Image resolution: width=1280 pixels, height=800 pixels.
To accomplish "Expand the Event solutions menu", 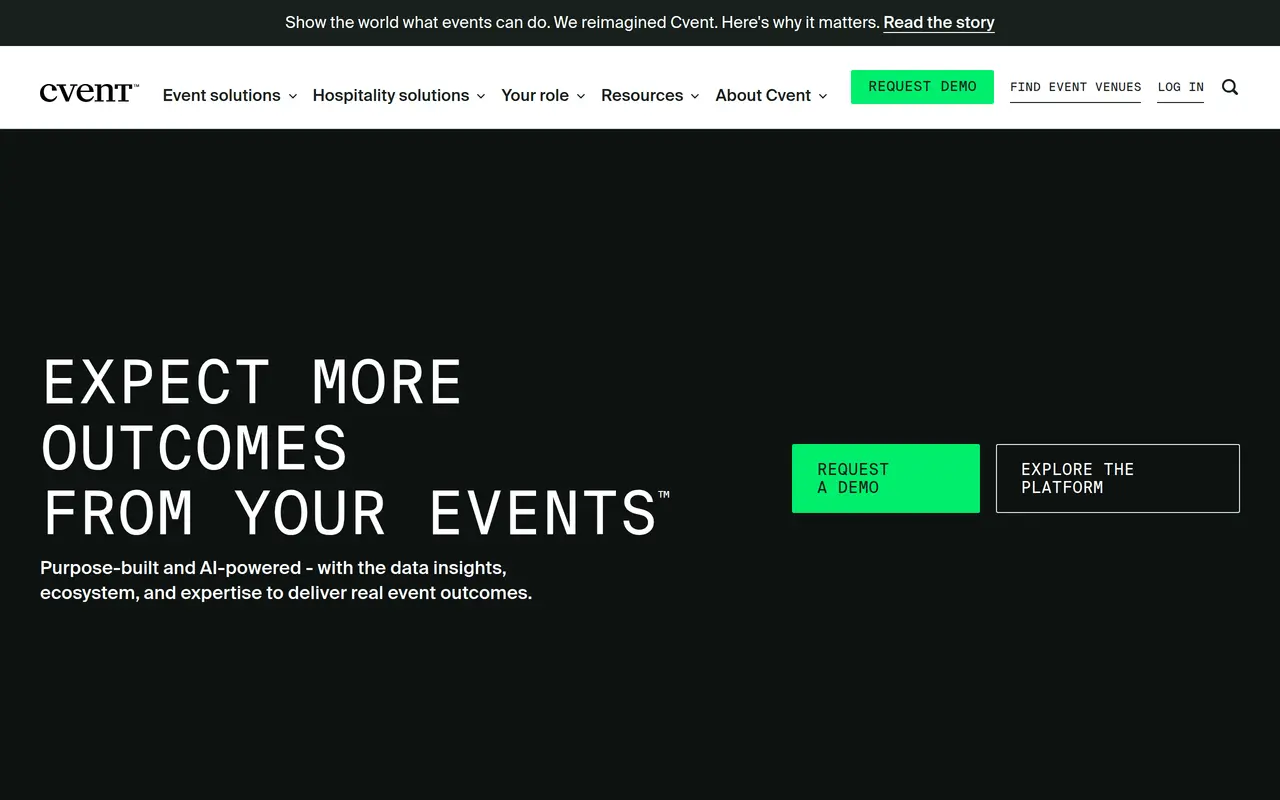I will click(230, 95).
